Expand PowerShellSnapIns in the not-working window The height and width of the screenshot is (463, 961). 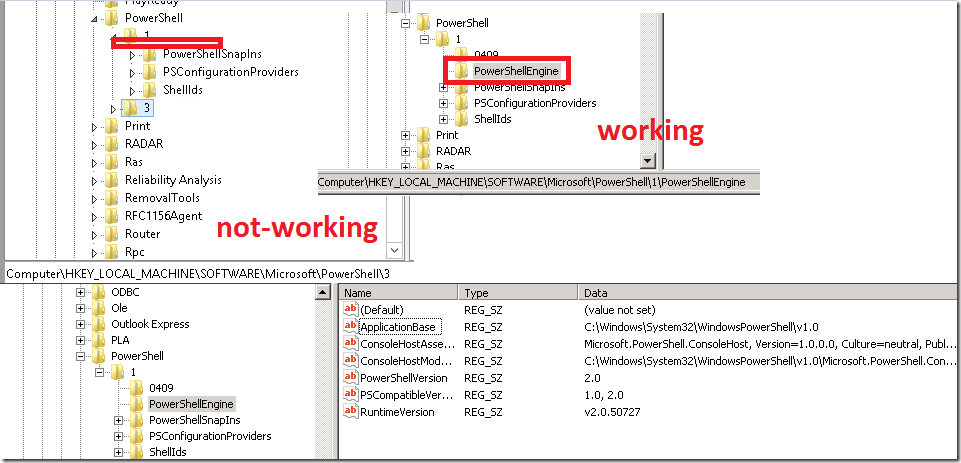click(x=132, y=55)
